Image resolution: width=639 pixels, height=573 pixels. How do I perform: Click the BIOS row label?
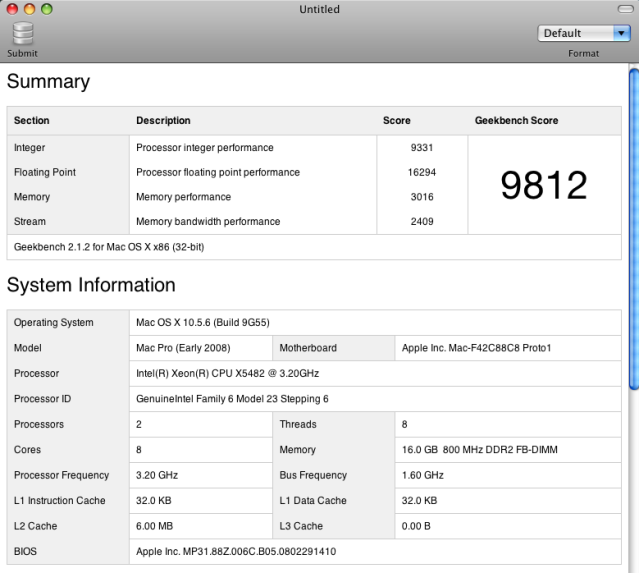pyautogui.click(x=25, y=551)
